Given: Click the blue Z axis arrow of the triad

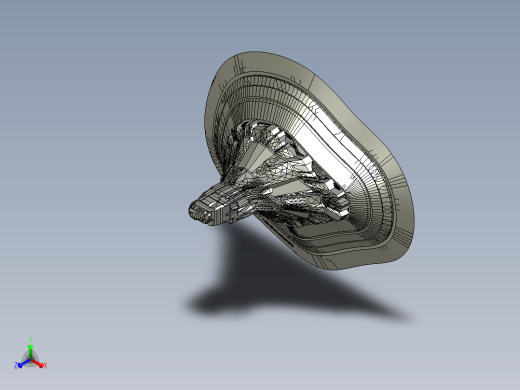Looking at the screenshot, I should coord(24,363).
